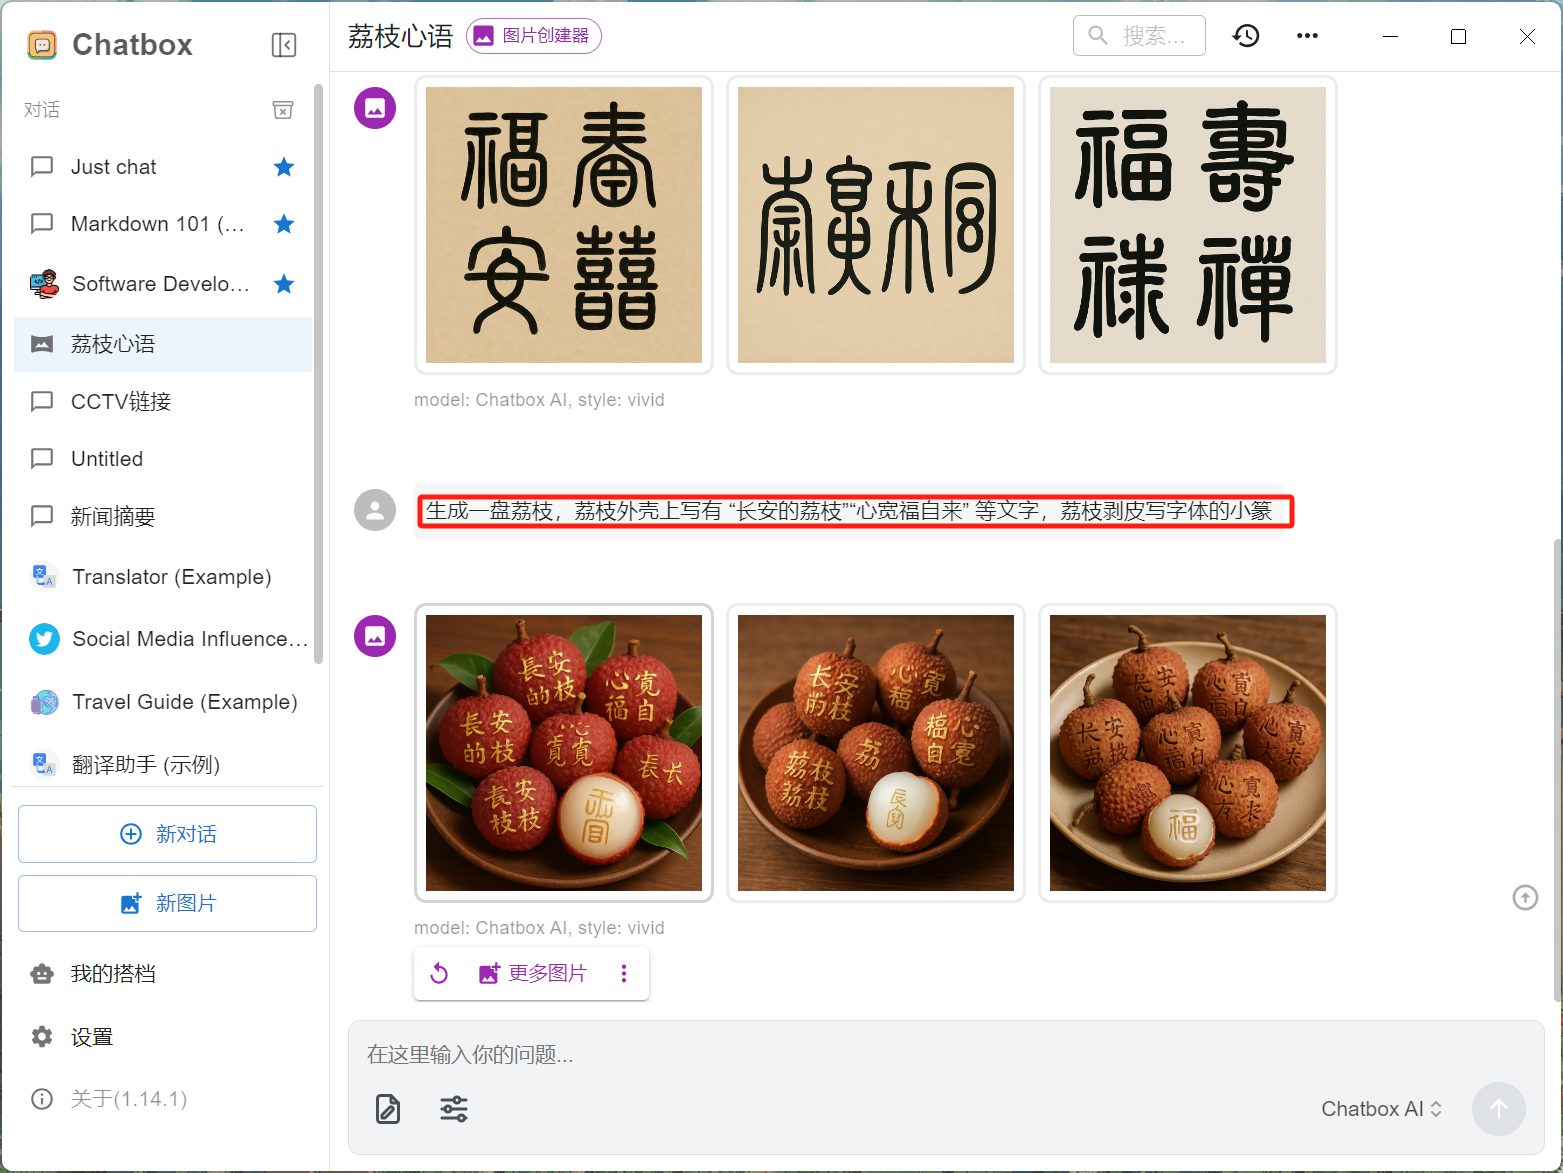Click the Untitled chat bubble icon
The height and width of the screenshot is (1173, 1563).
click(42, 459)
